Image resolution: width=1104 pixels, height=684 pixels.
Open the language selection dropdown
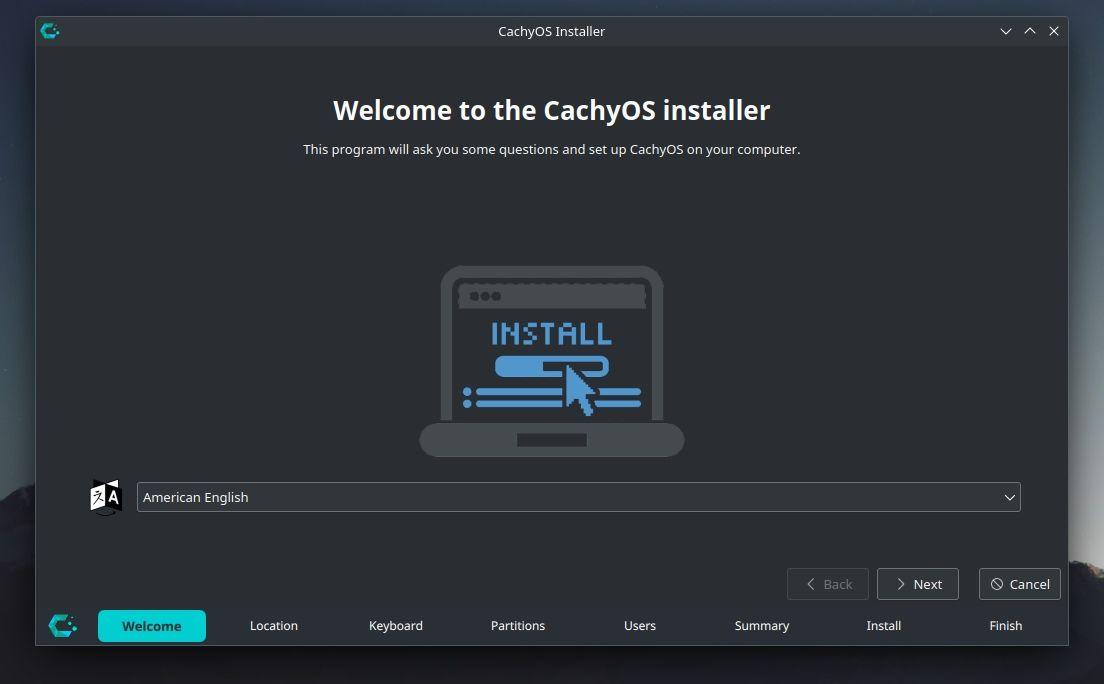point(578,497)
